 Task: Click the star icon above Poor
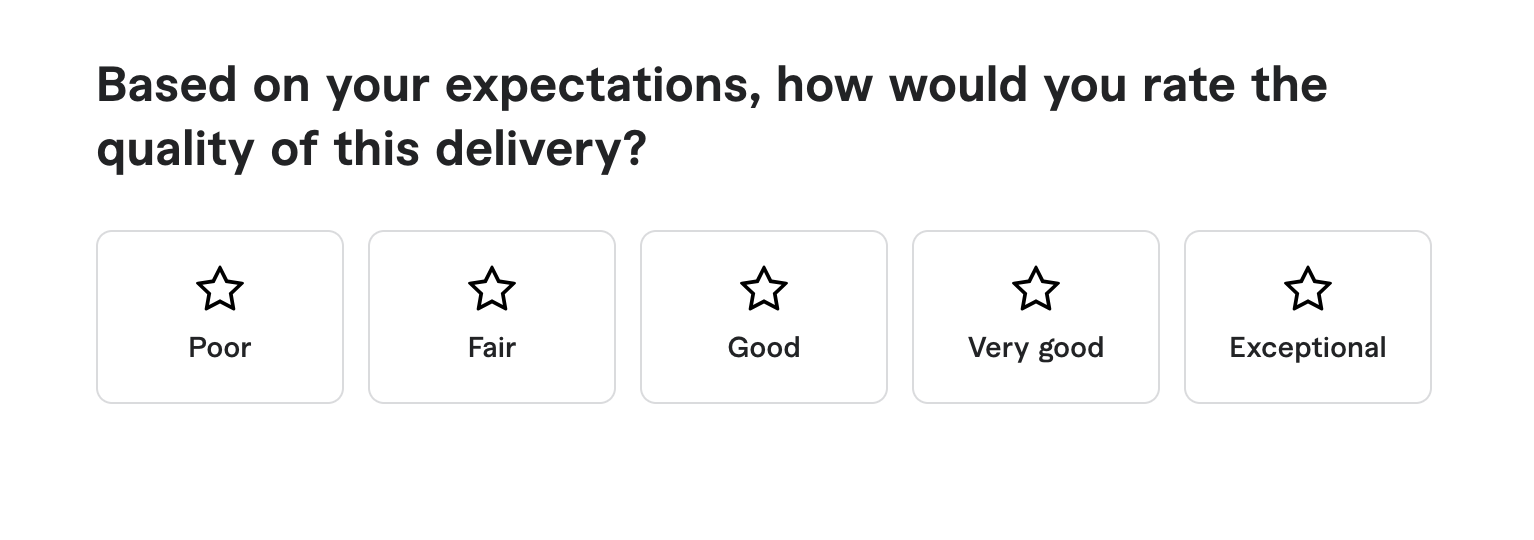pyautogui.click(x=220, y=289)
